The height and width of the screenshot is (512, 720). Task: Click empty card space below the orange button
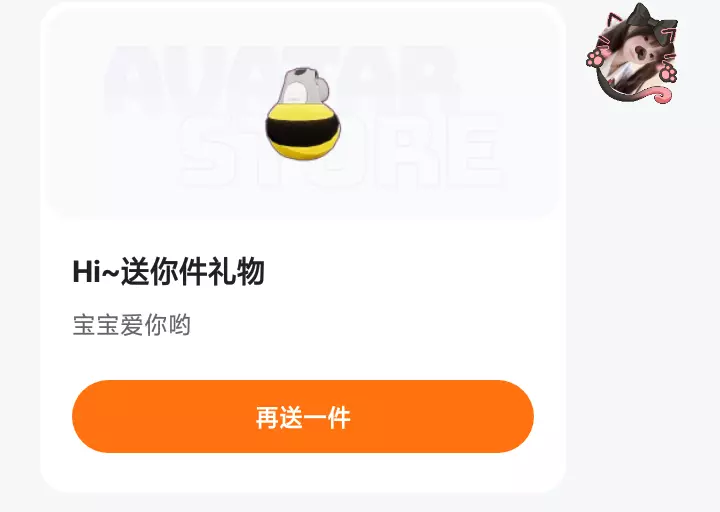(303, 473)
